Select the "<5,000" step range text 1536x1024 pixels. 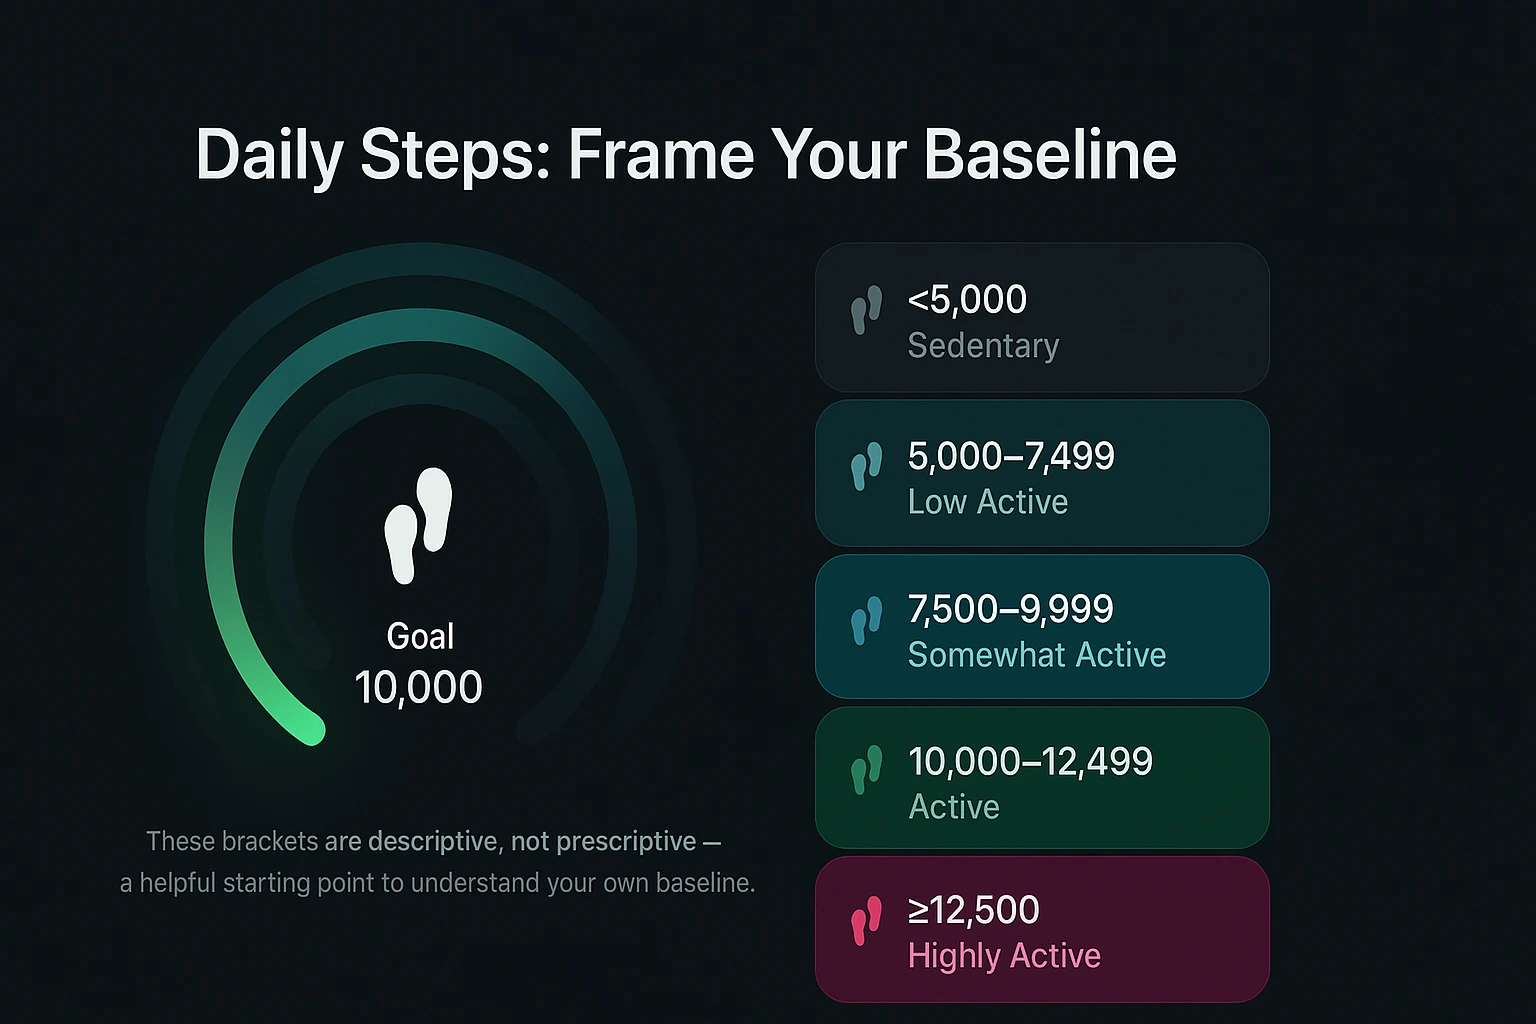coord(967,299)
